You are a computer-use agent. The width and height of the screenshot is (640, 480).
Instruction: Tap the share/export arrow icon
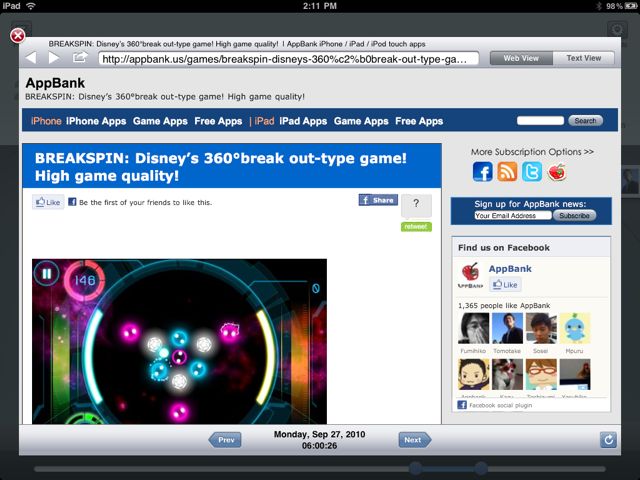tap(80, 57)
